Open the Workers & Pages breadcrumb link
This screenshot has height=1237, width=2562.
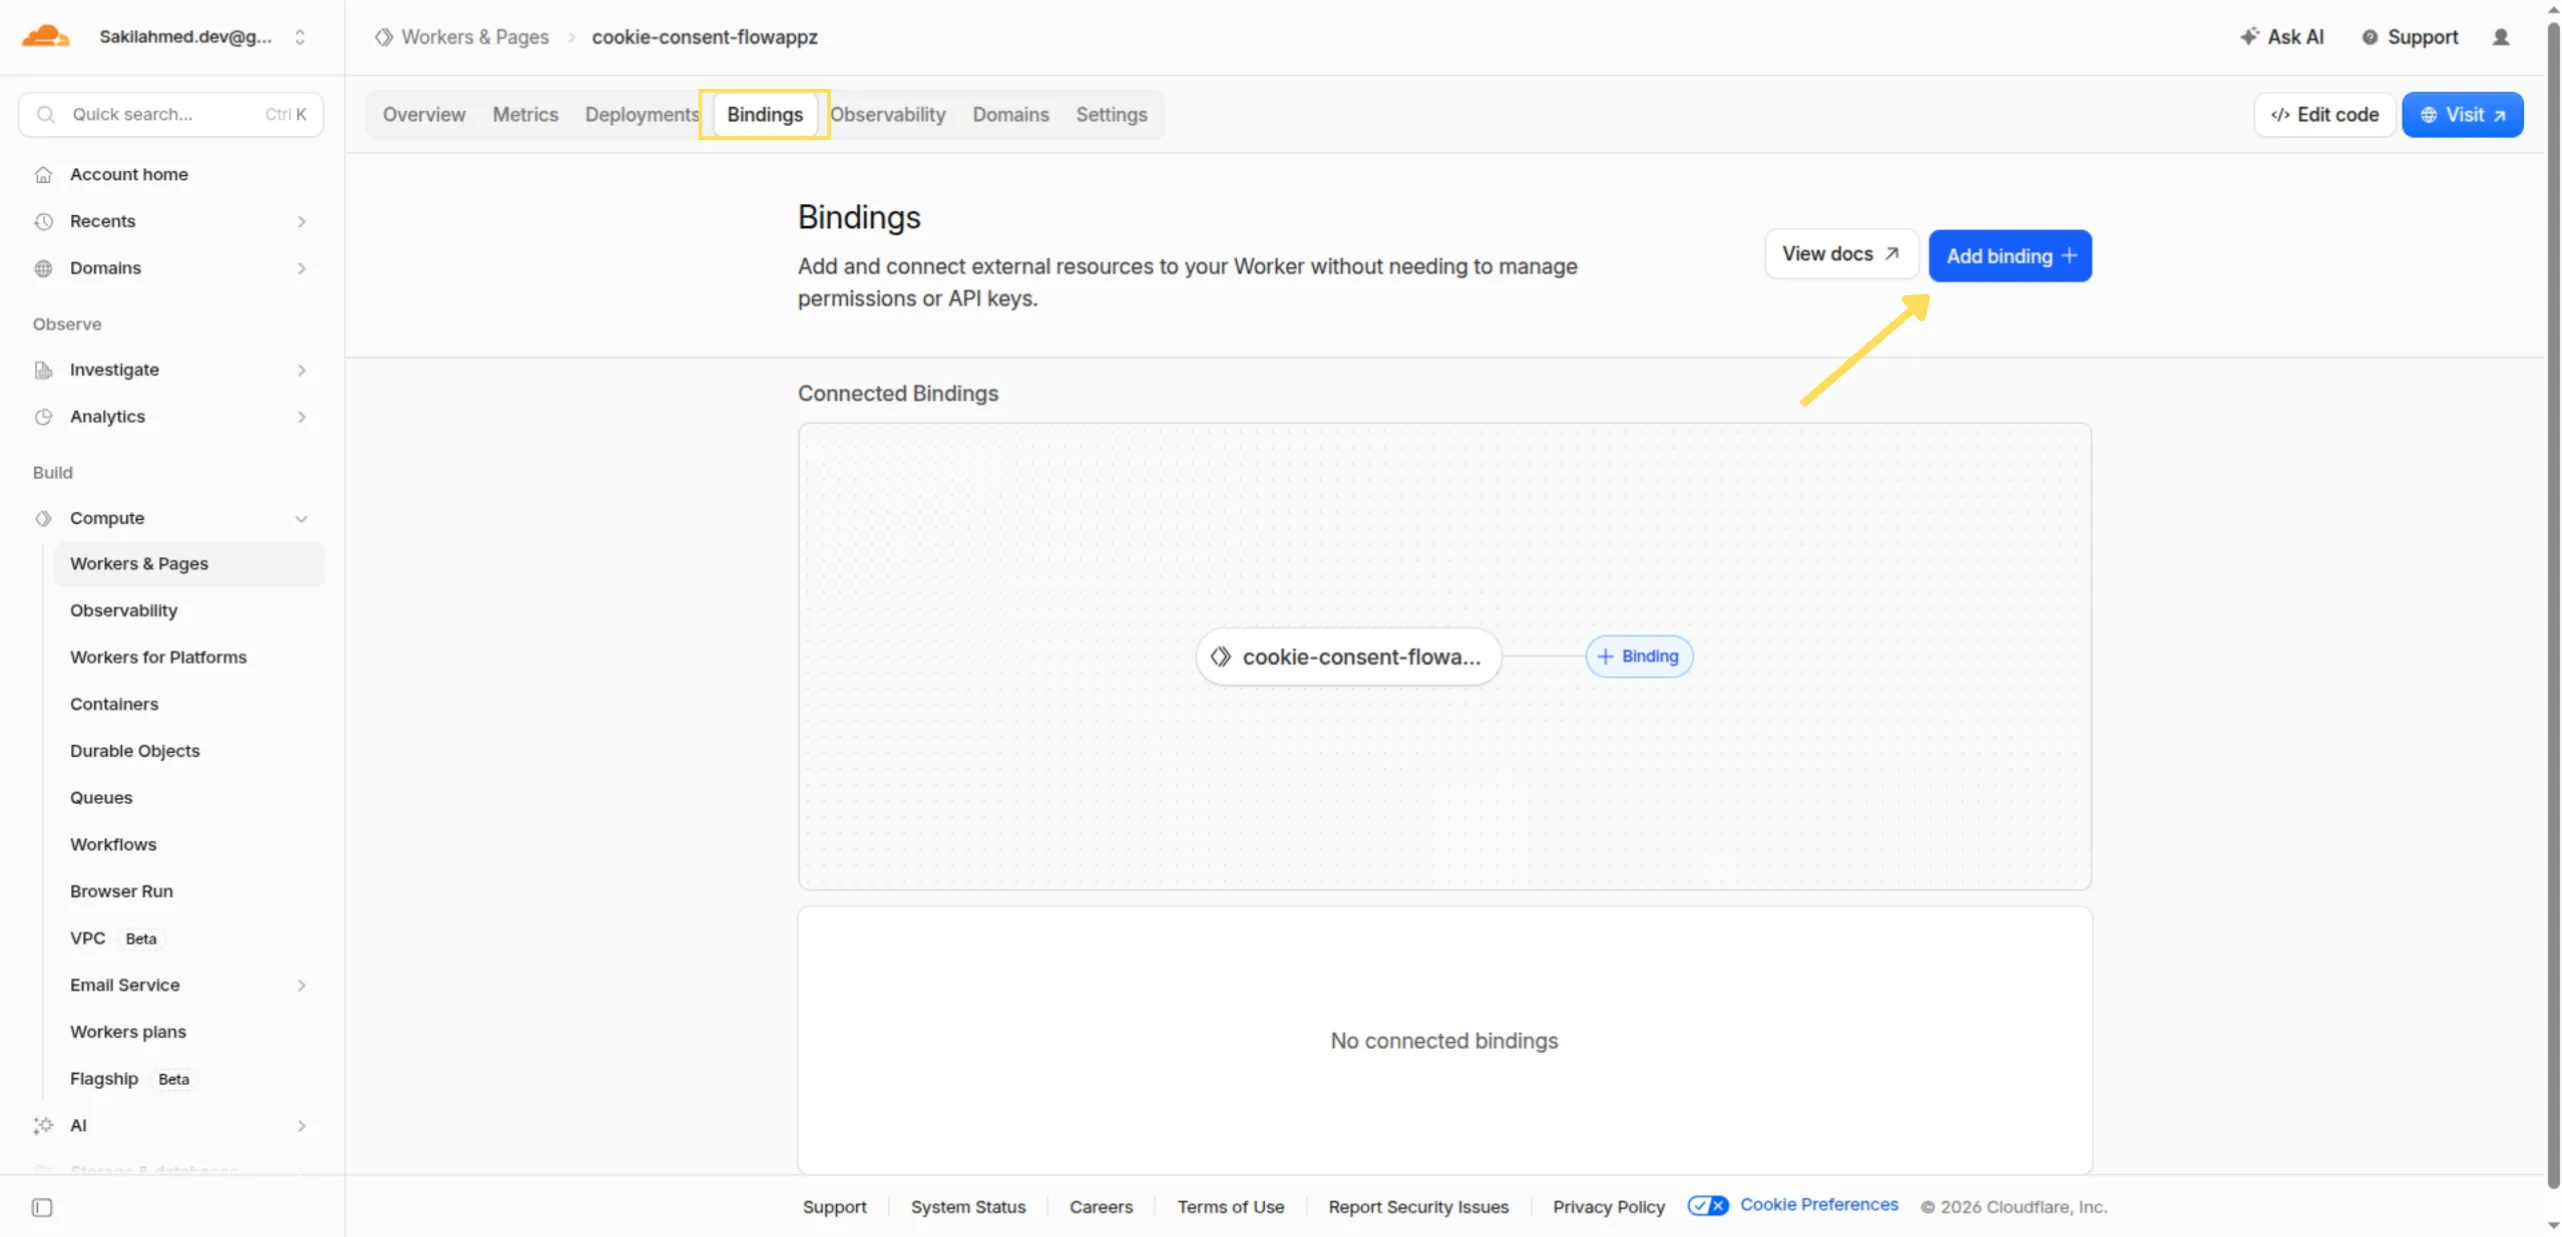coord(475,37)
